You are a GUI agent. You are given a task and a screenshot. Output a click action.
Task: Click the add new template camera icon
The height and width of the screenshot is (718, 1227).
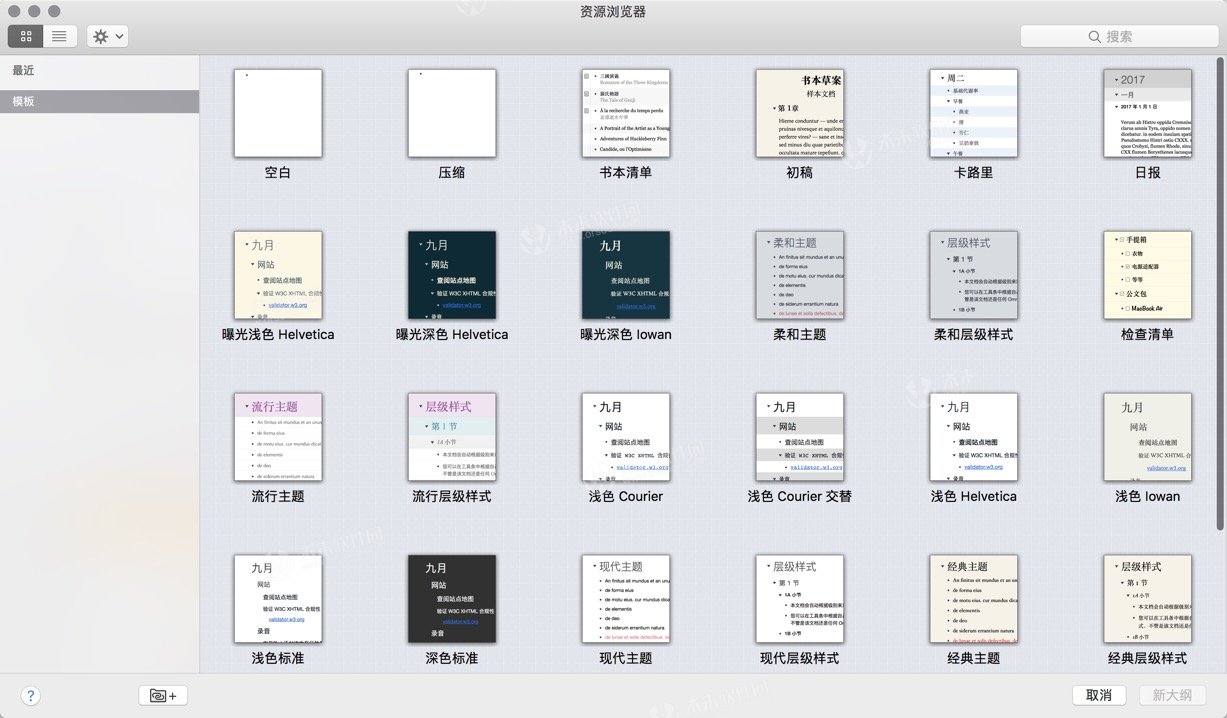[x=162, y=695]
